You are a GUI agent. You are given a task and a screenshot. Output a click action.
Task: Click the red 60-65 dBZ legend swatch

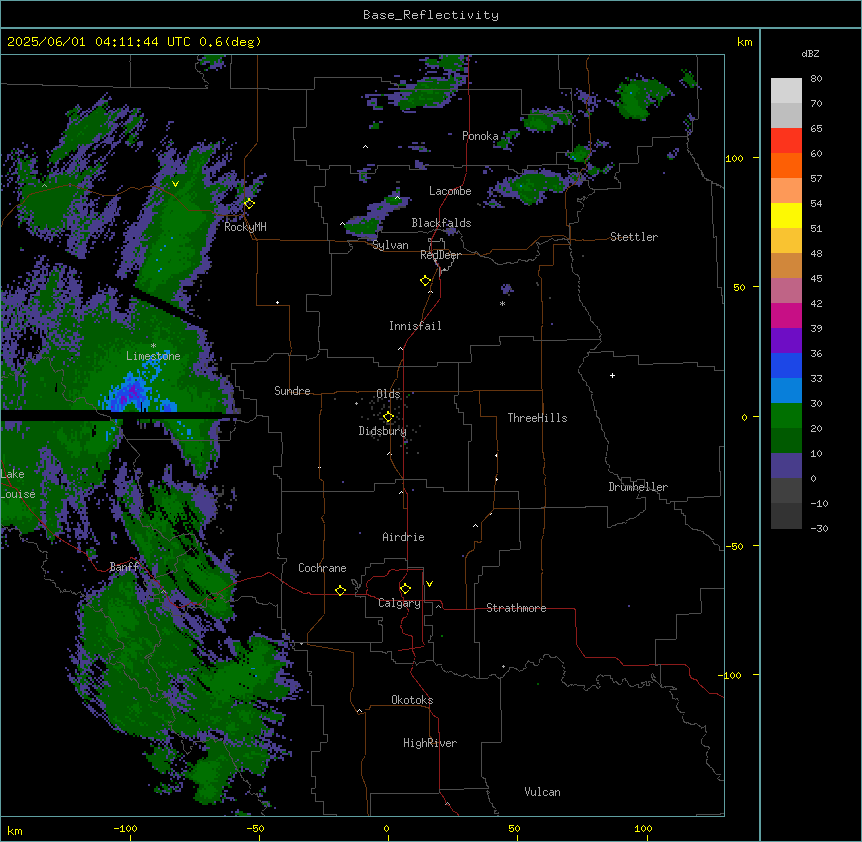(x=786, y=140)
